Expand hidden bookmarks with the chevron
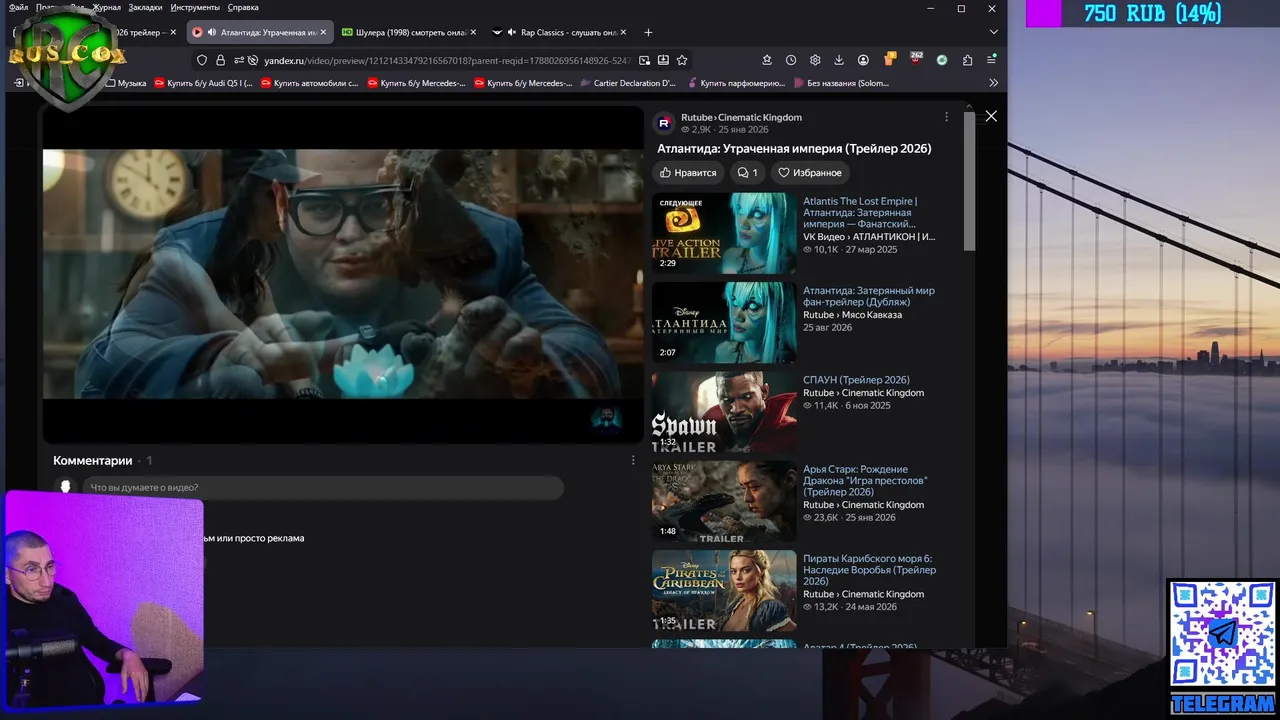The width and height of the screenshot is (1280, 720). (993, 83)
